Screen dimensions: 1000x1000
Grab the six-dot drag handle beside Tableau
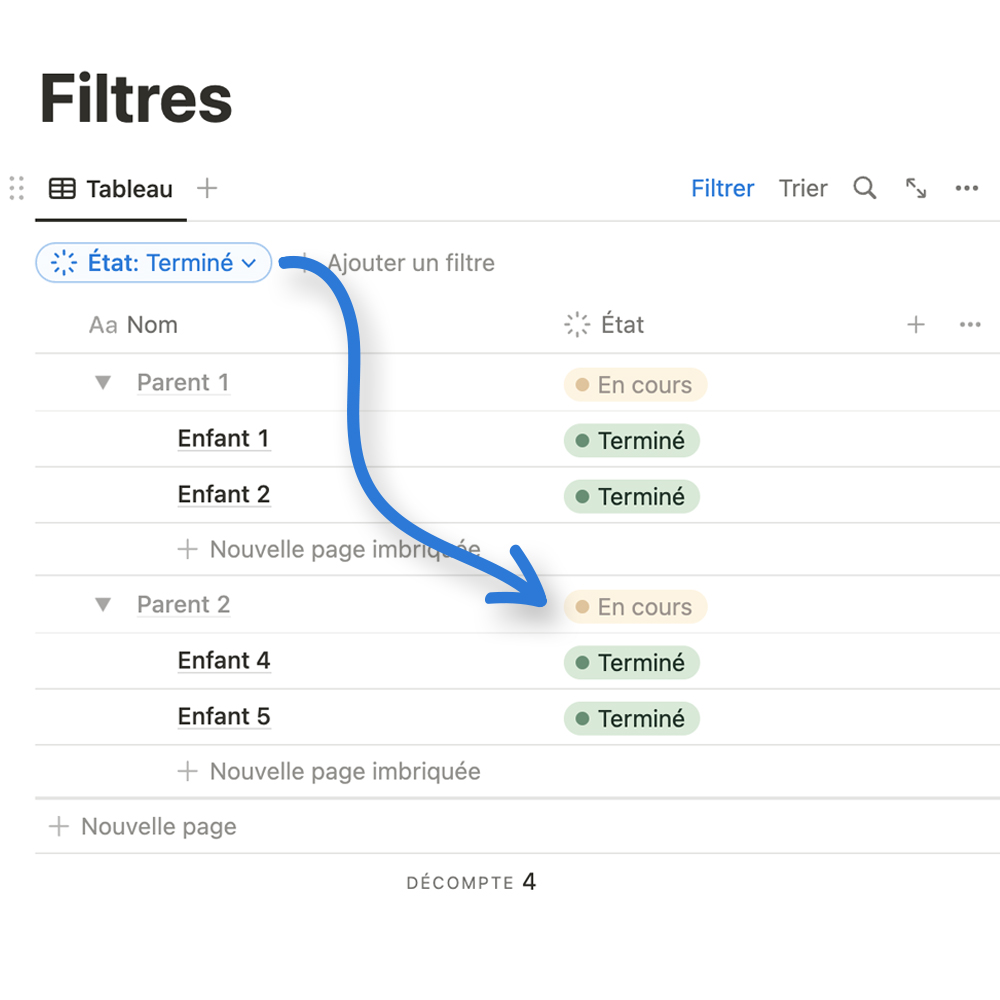coord(17,188)
